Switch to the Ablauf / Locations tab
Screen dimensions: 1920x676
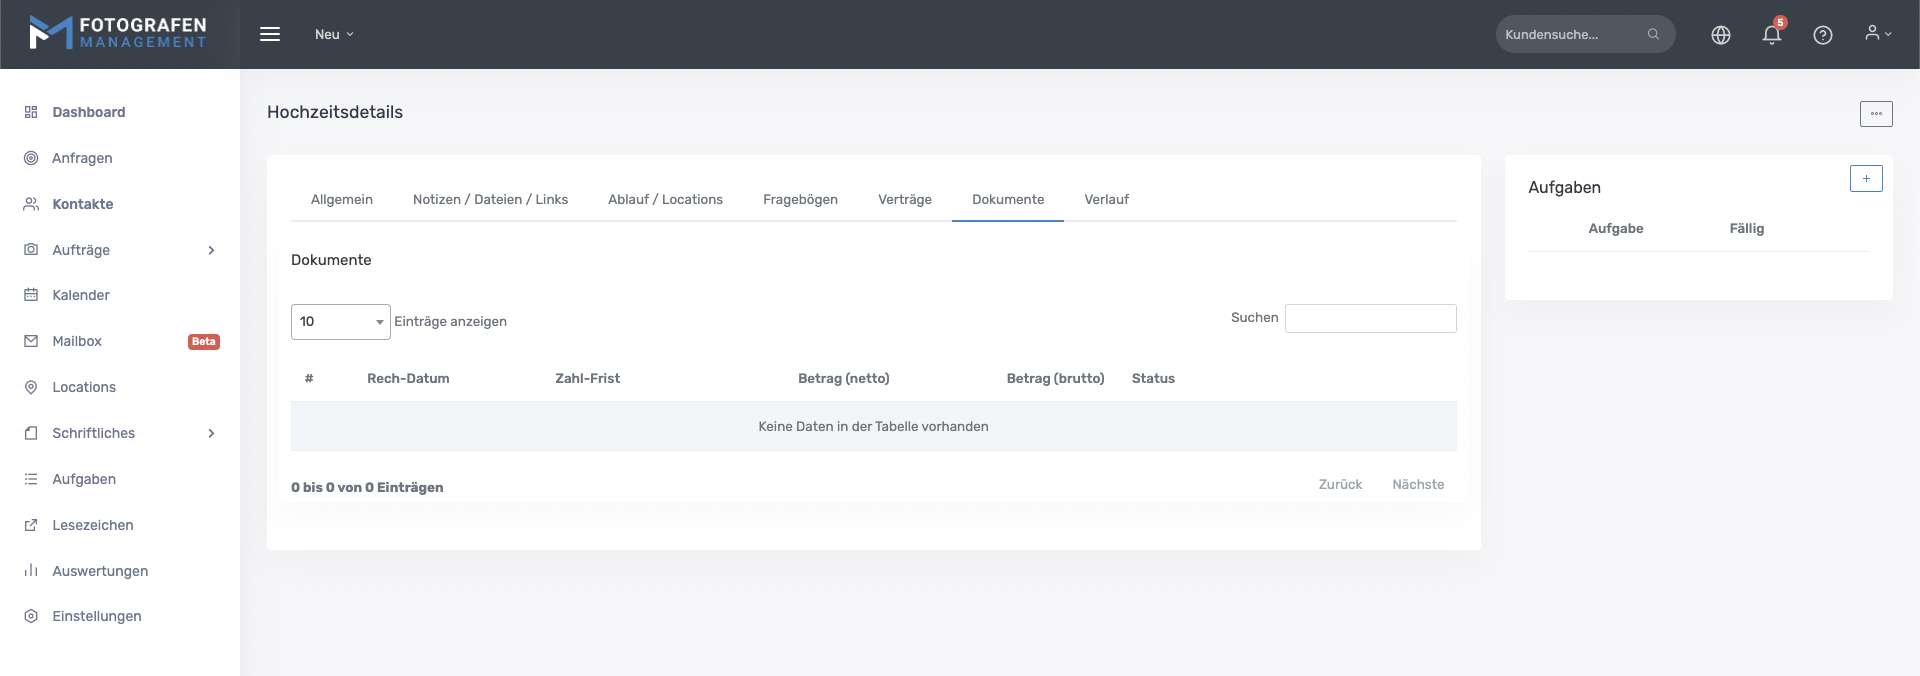665,200
